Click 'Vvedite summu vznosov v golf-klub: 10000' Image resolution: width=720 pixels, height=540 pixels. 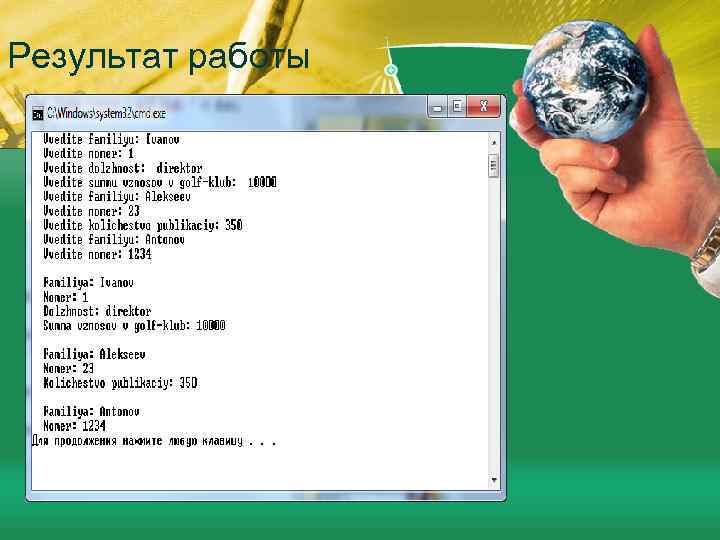pos(160,182)
